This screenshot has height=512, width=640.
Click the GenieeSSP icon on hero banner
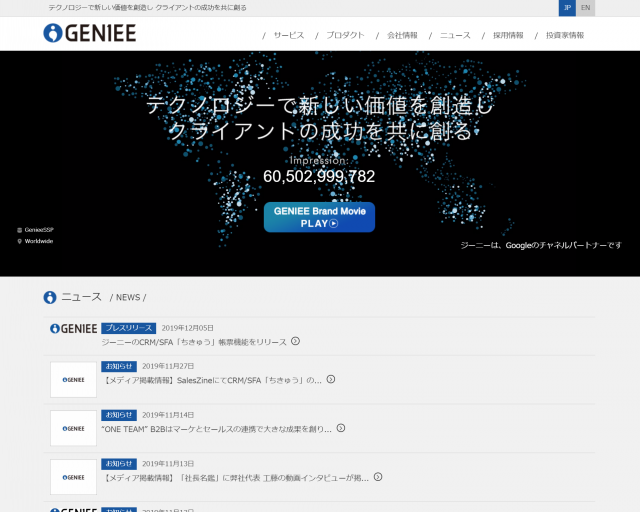click(x=19, y=230)
